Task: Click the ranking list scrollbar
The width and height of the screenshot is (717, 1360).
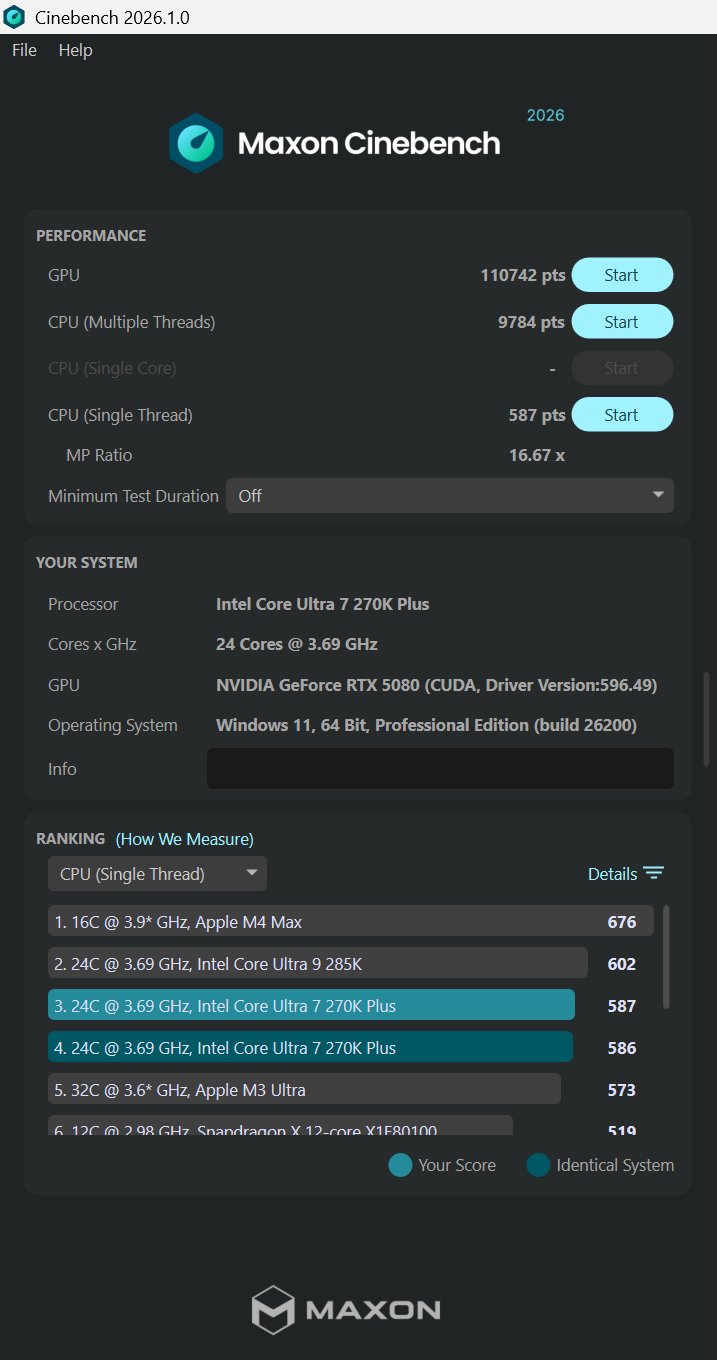Action: [666, 957]
